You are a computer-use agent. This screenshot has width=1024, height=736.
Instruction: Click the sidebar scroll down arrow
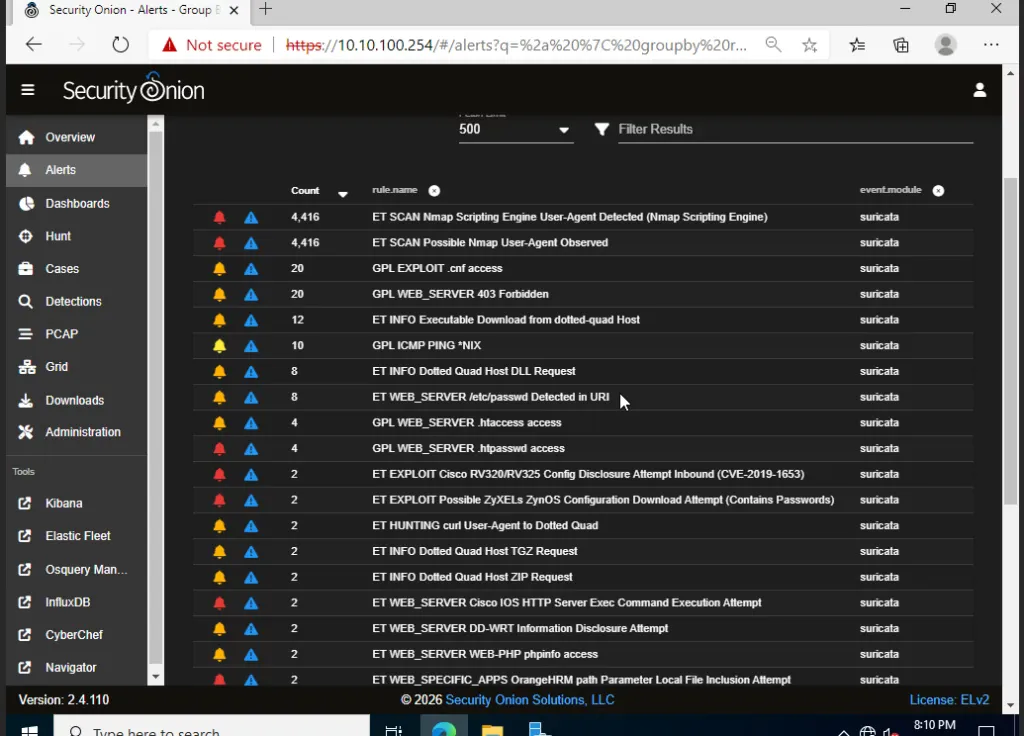tap(155, 677)
